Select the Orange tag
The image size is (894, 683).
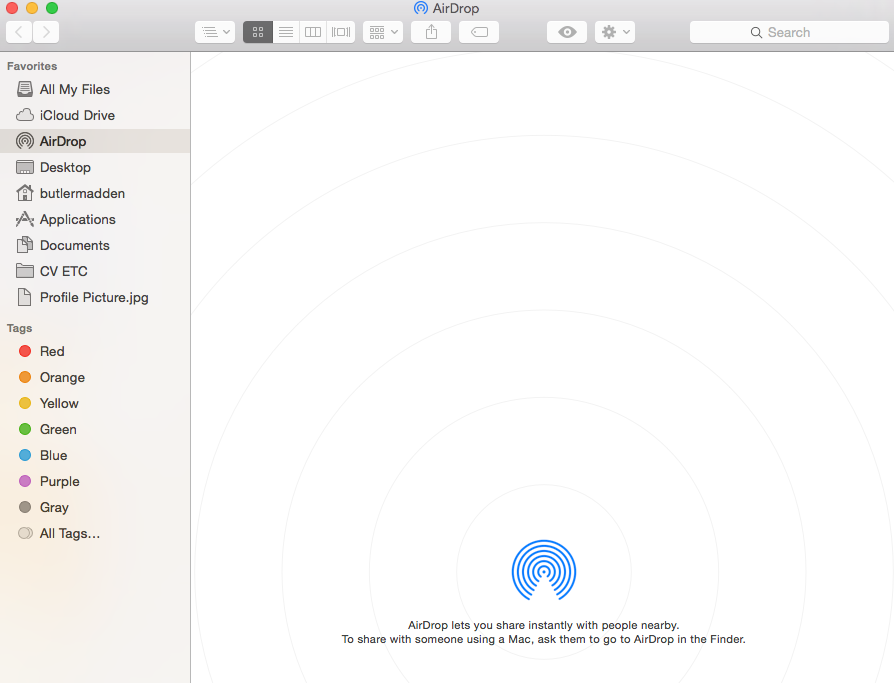(x=95, y=377)
